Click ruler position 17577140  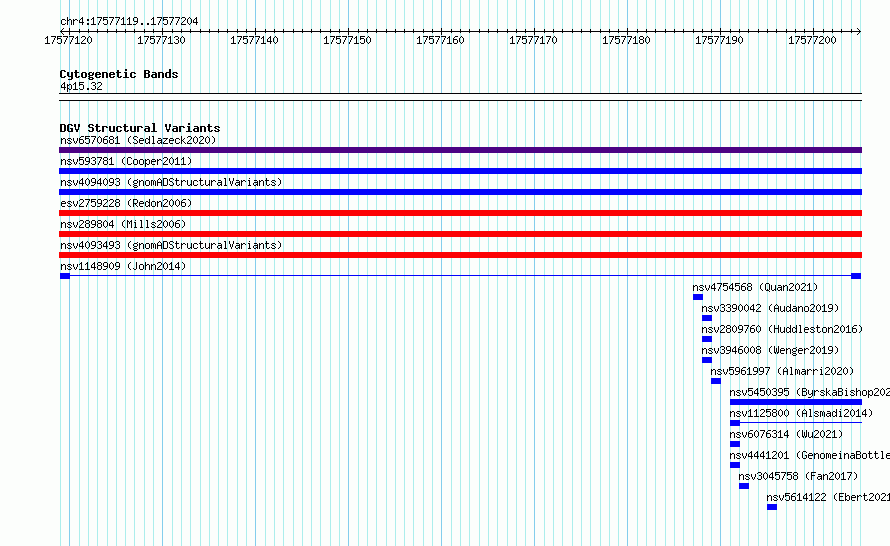click(x=254, y=40)
